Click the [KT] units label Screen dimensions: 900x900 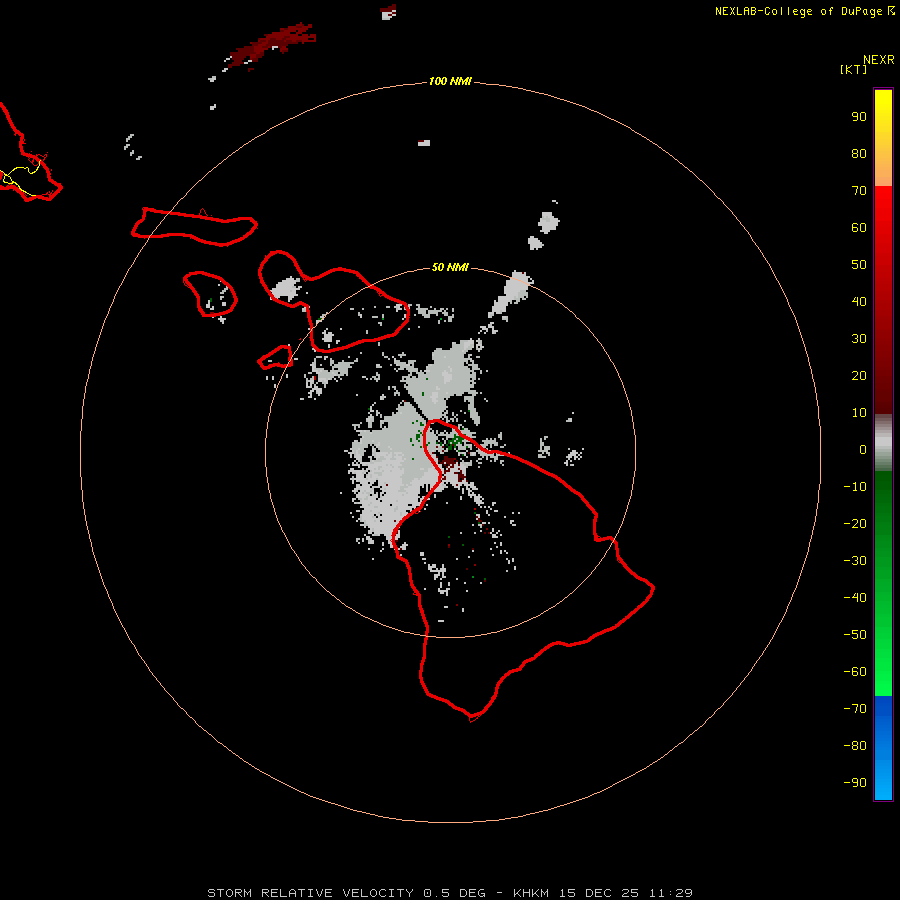point(853,69)
